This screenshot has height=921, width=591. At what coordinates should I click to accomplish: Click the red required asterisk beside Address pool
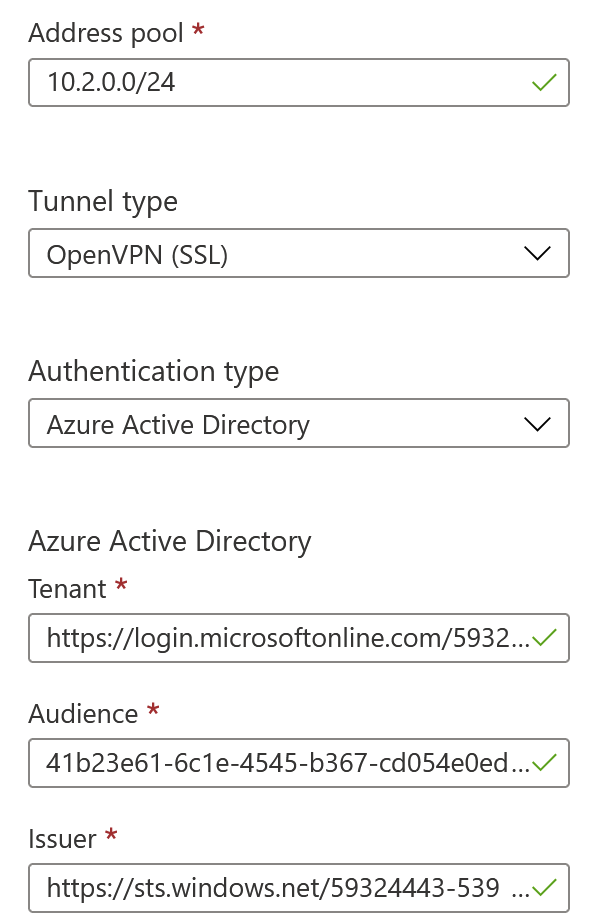[x=198, y=29]
